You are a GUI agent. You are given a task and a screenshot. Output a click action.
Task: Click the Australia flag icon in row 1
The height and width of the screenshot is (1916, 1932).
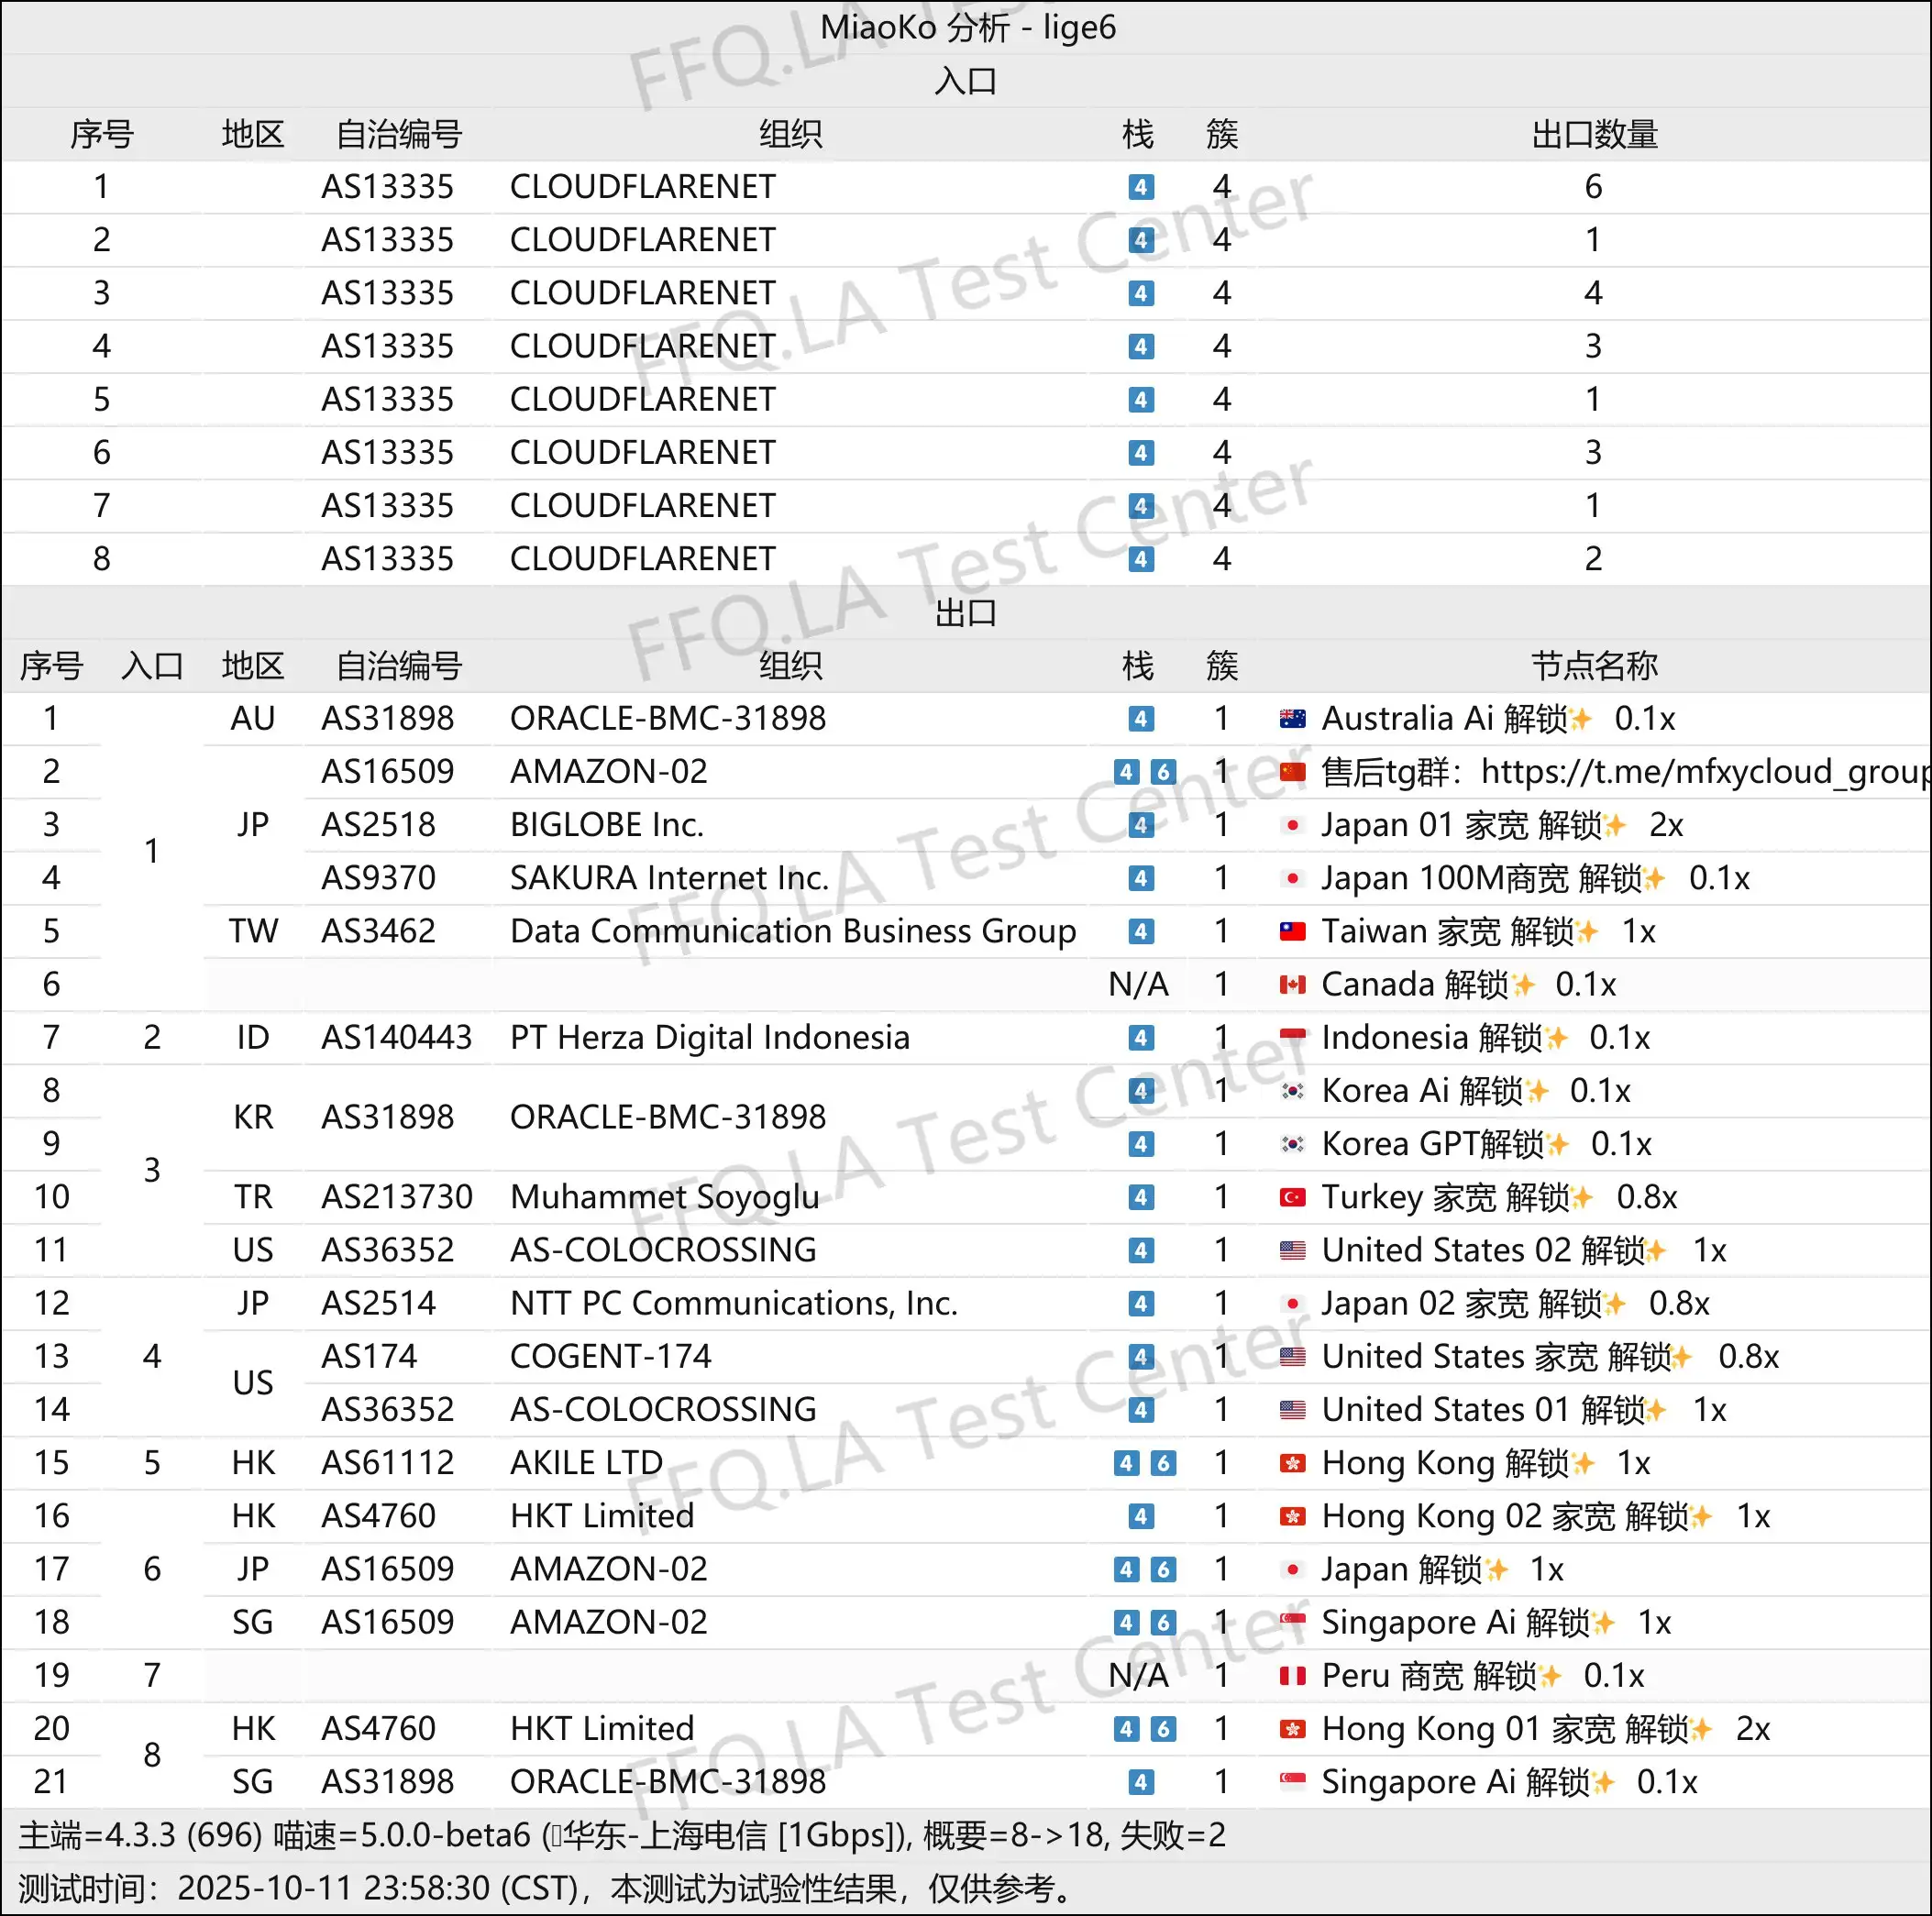1292,718
